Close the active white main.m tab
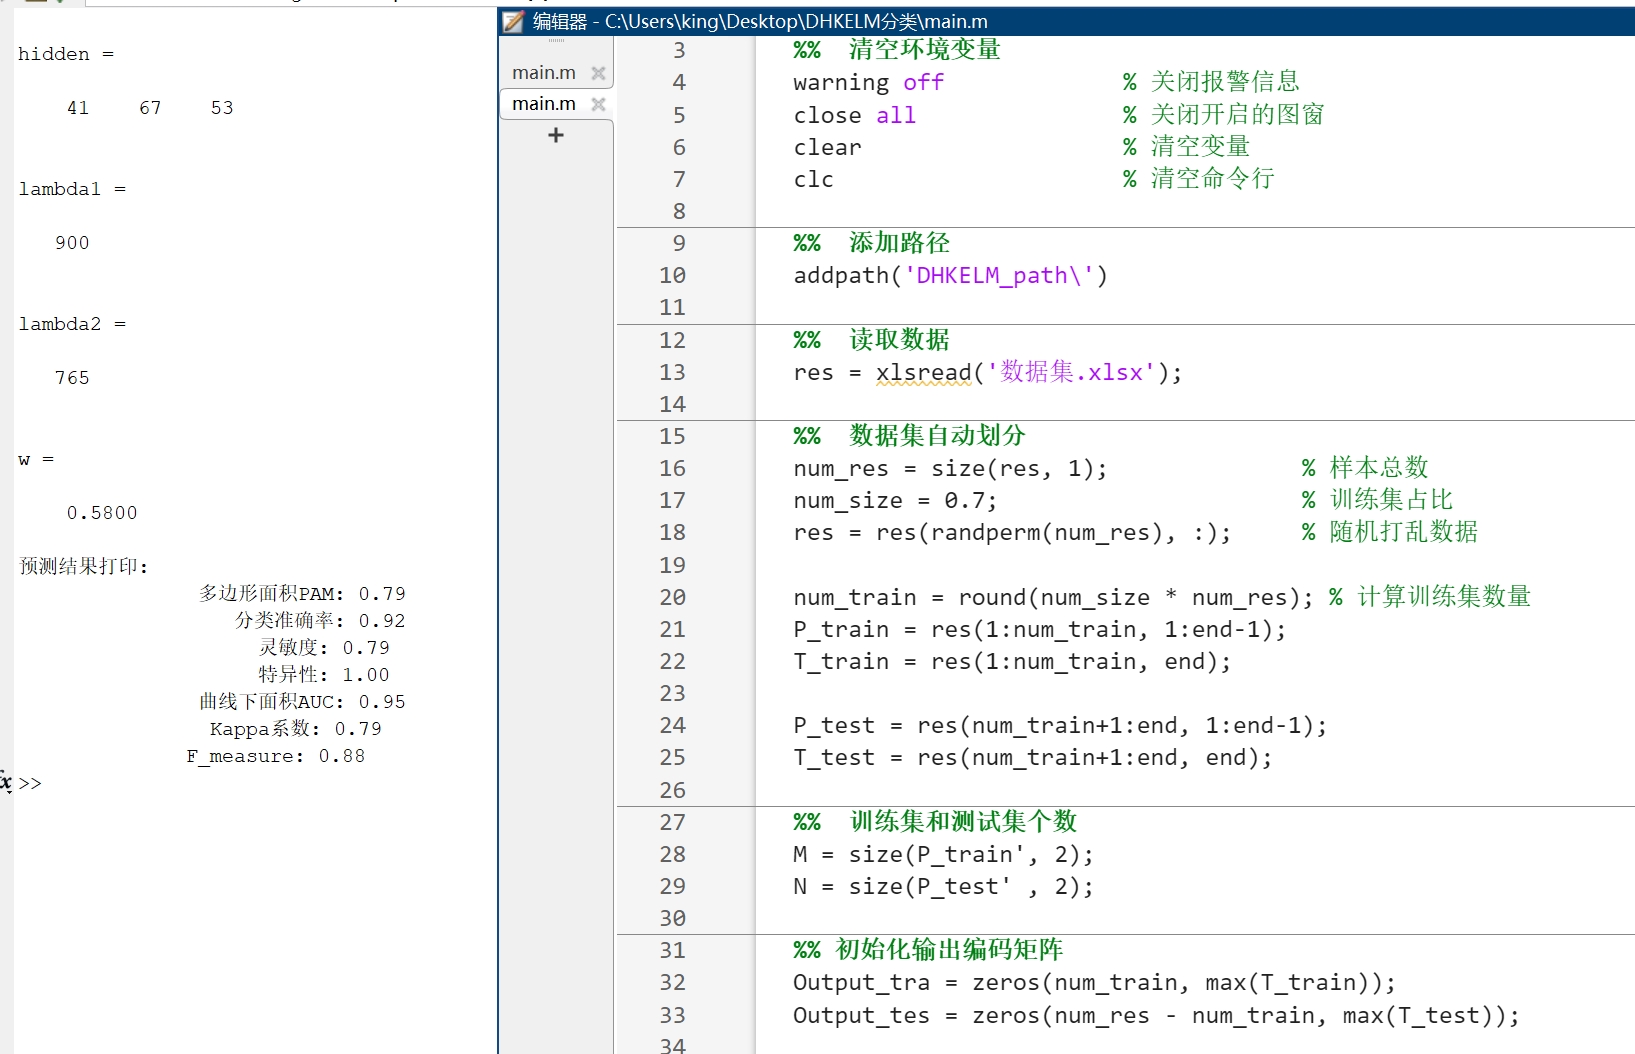The height and width of the screenshot is (1054, 1635). tap(598, 104)
